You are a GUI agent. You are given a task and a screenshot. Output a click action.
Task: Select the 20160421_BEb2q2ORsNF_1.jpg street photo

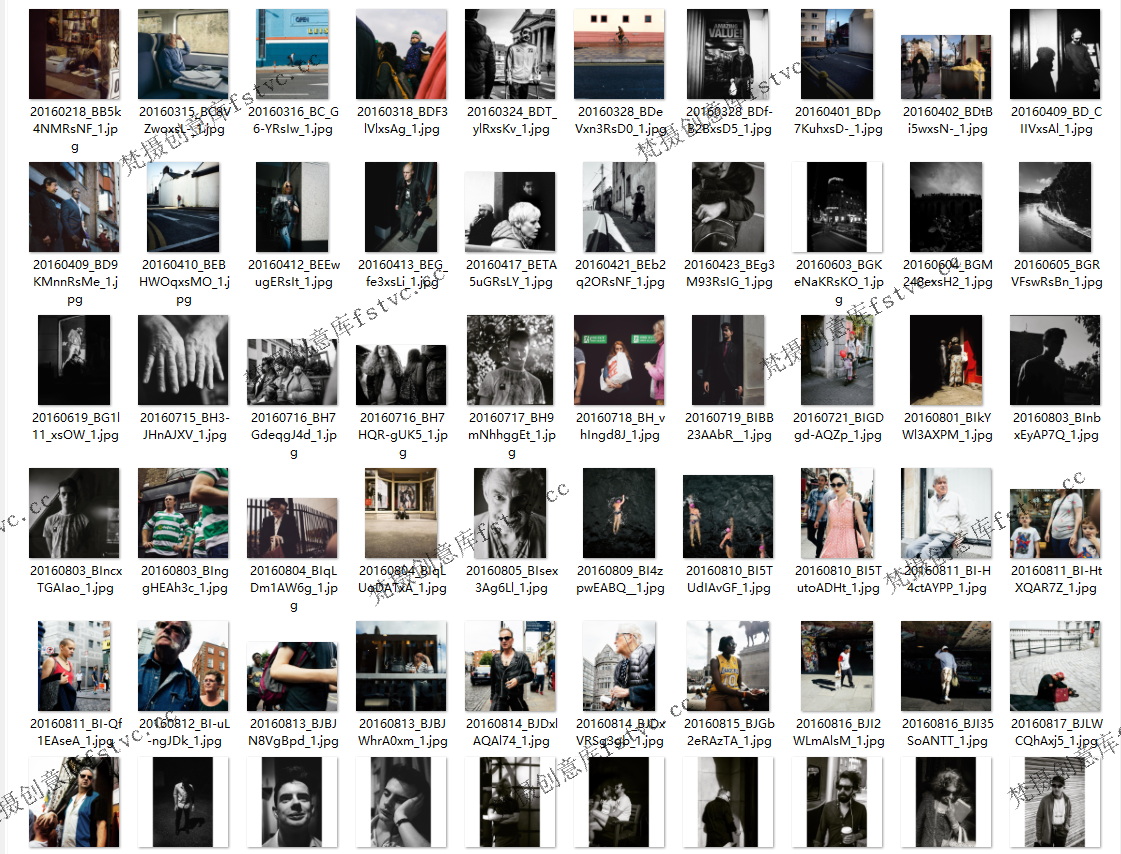coord(620,207)
